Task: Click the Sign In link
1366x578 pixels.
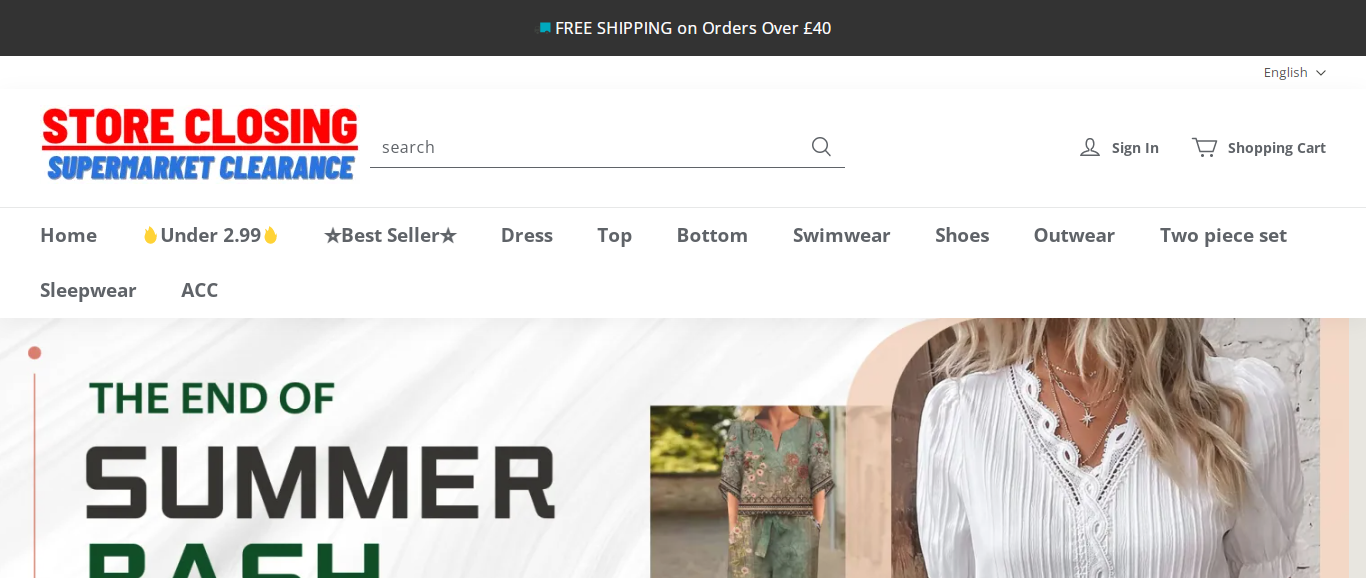Action: pos(1135,148)
